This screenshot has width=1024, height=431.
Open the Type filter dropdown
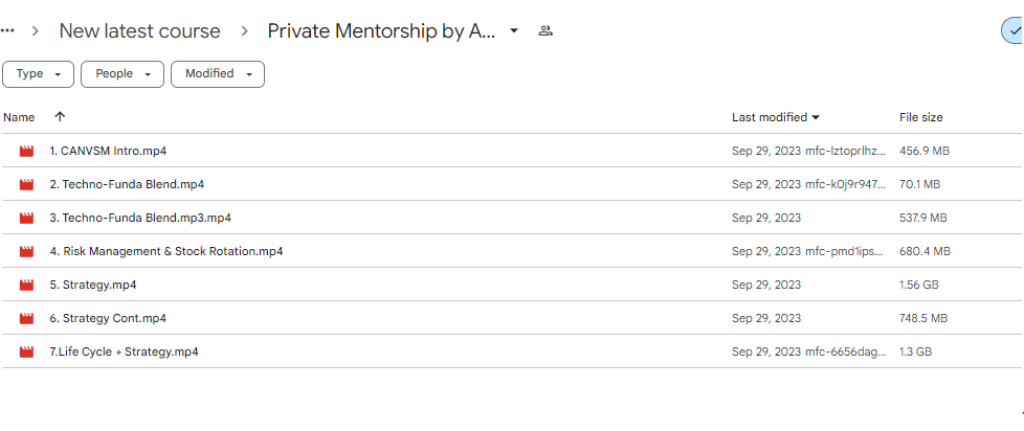[38, 74]
